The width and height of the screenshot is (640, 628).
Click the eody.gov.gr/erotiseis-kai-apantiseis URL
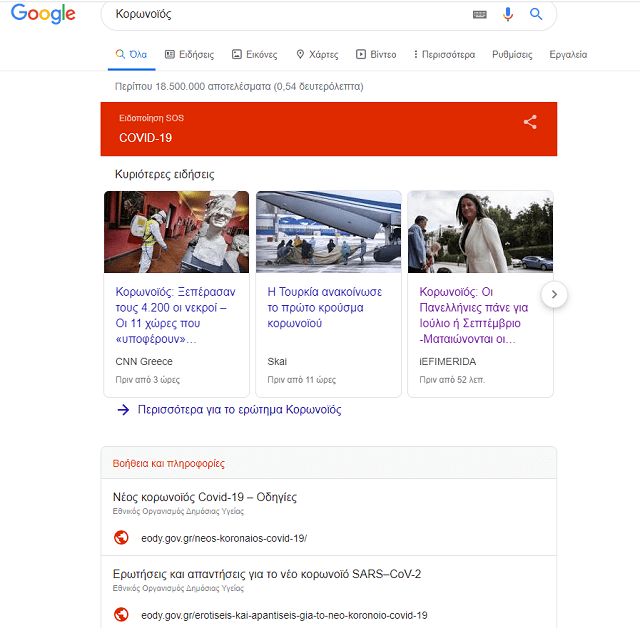[x=284, y=615]
